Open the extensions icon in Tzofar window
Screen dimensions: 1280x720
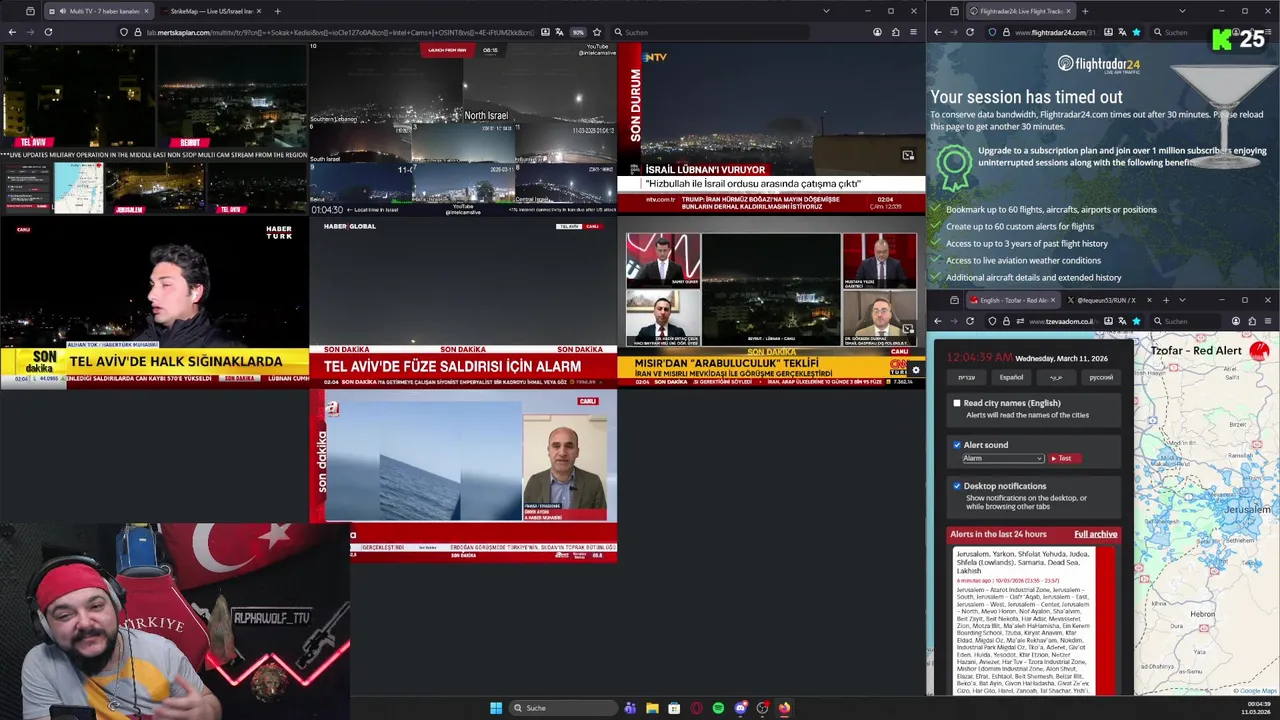[1252, 321]
